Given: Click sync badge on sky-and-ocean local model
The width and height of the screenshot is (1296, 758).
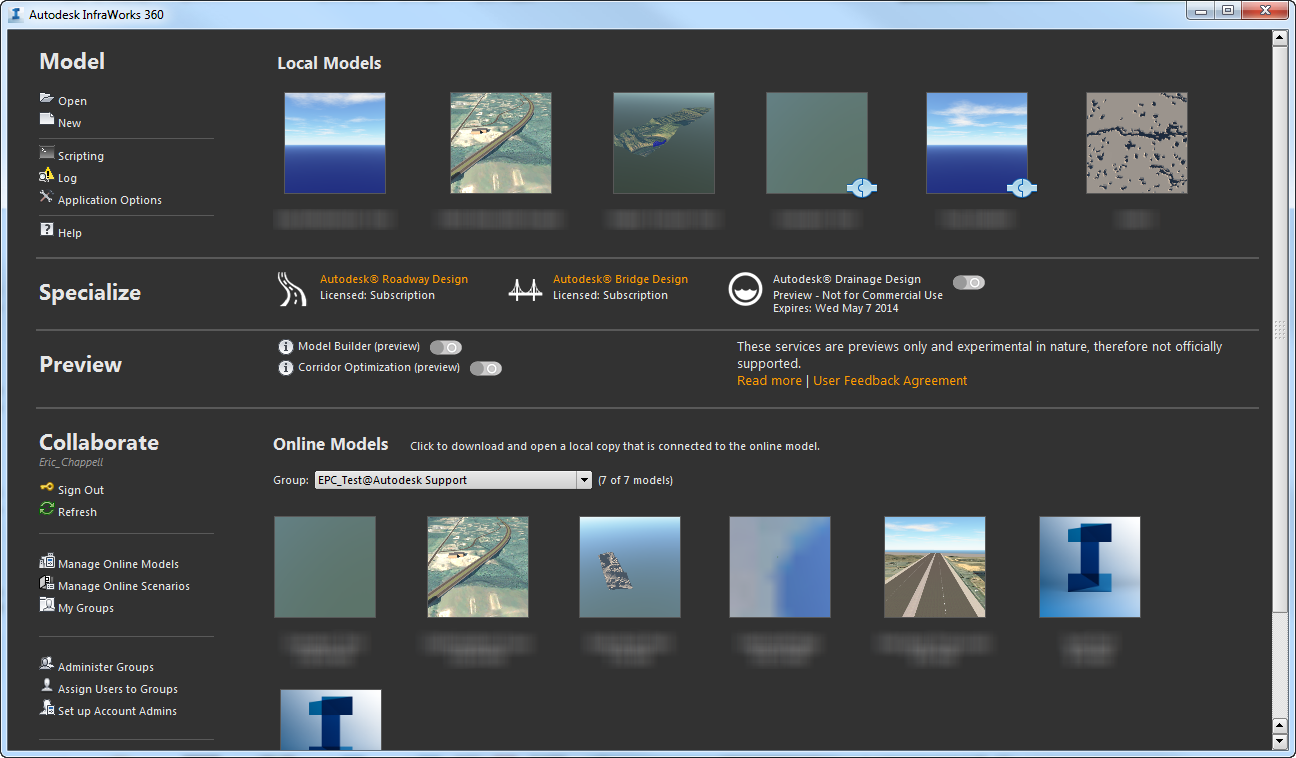Looking at the screenshot, I should click(x=1021, y=187).
